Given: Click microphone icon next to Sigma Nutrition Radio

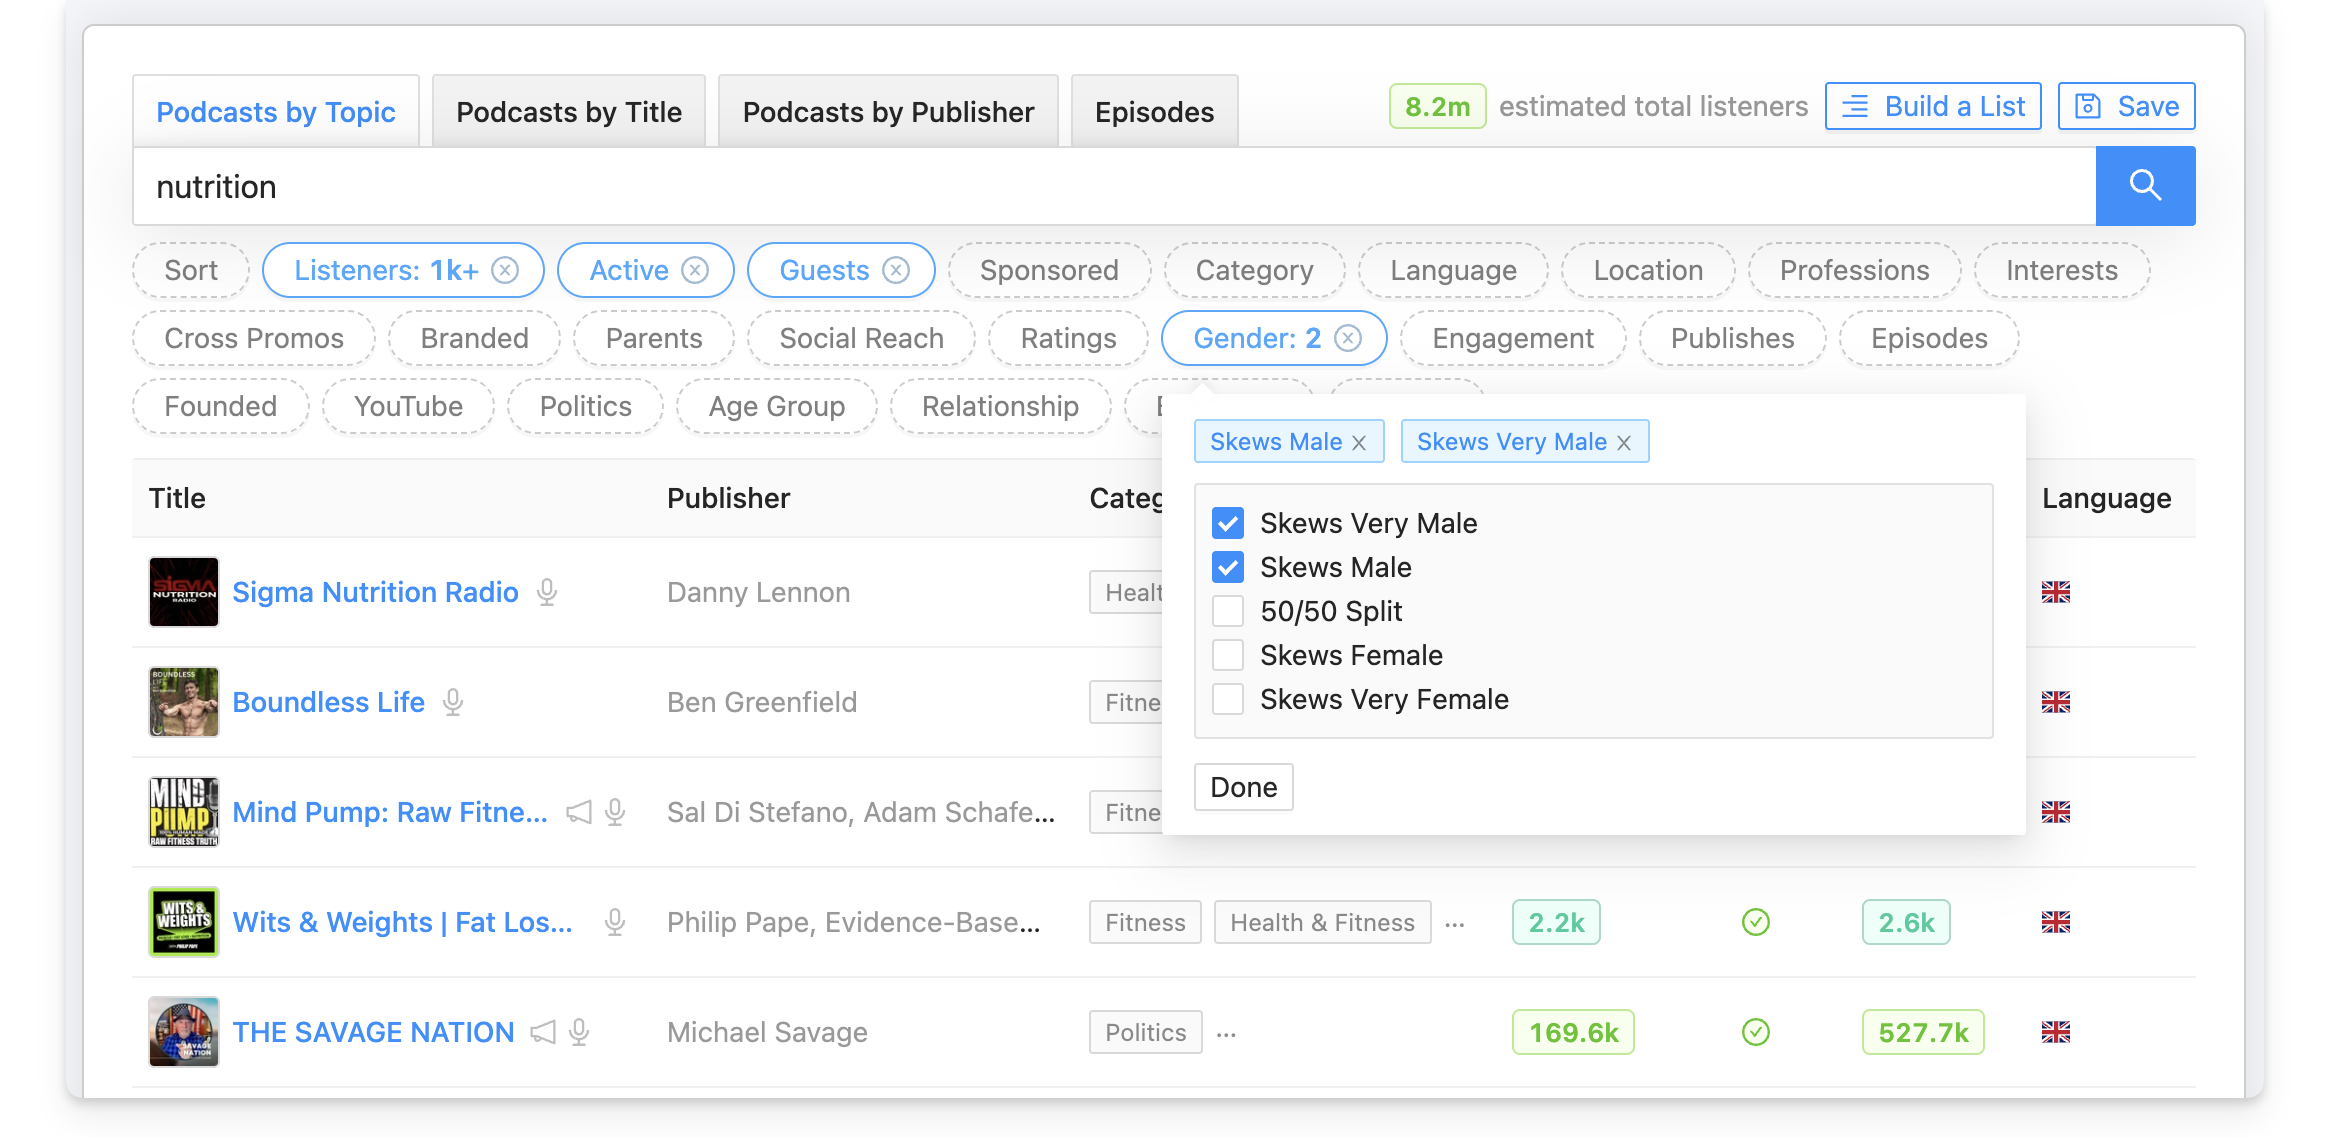Looking at the screenshot, I should (x=547, y=592).
